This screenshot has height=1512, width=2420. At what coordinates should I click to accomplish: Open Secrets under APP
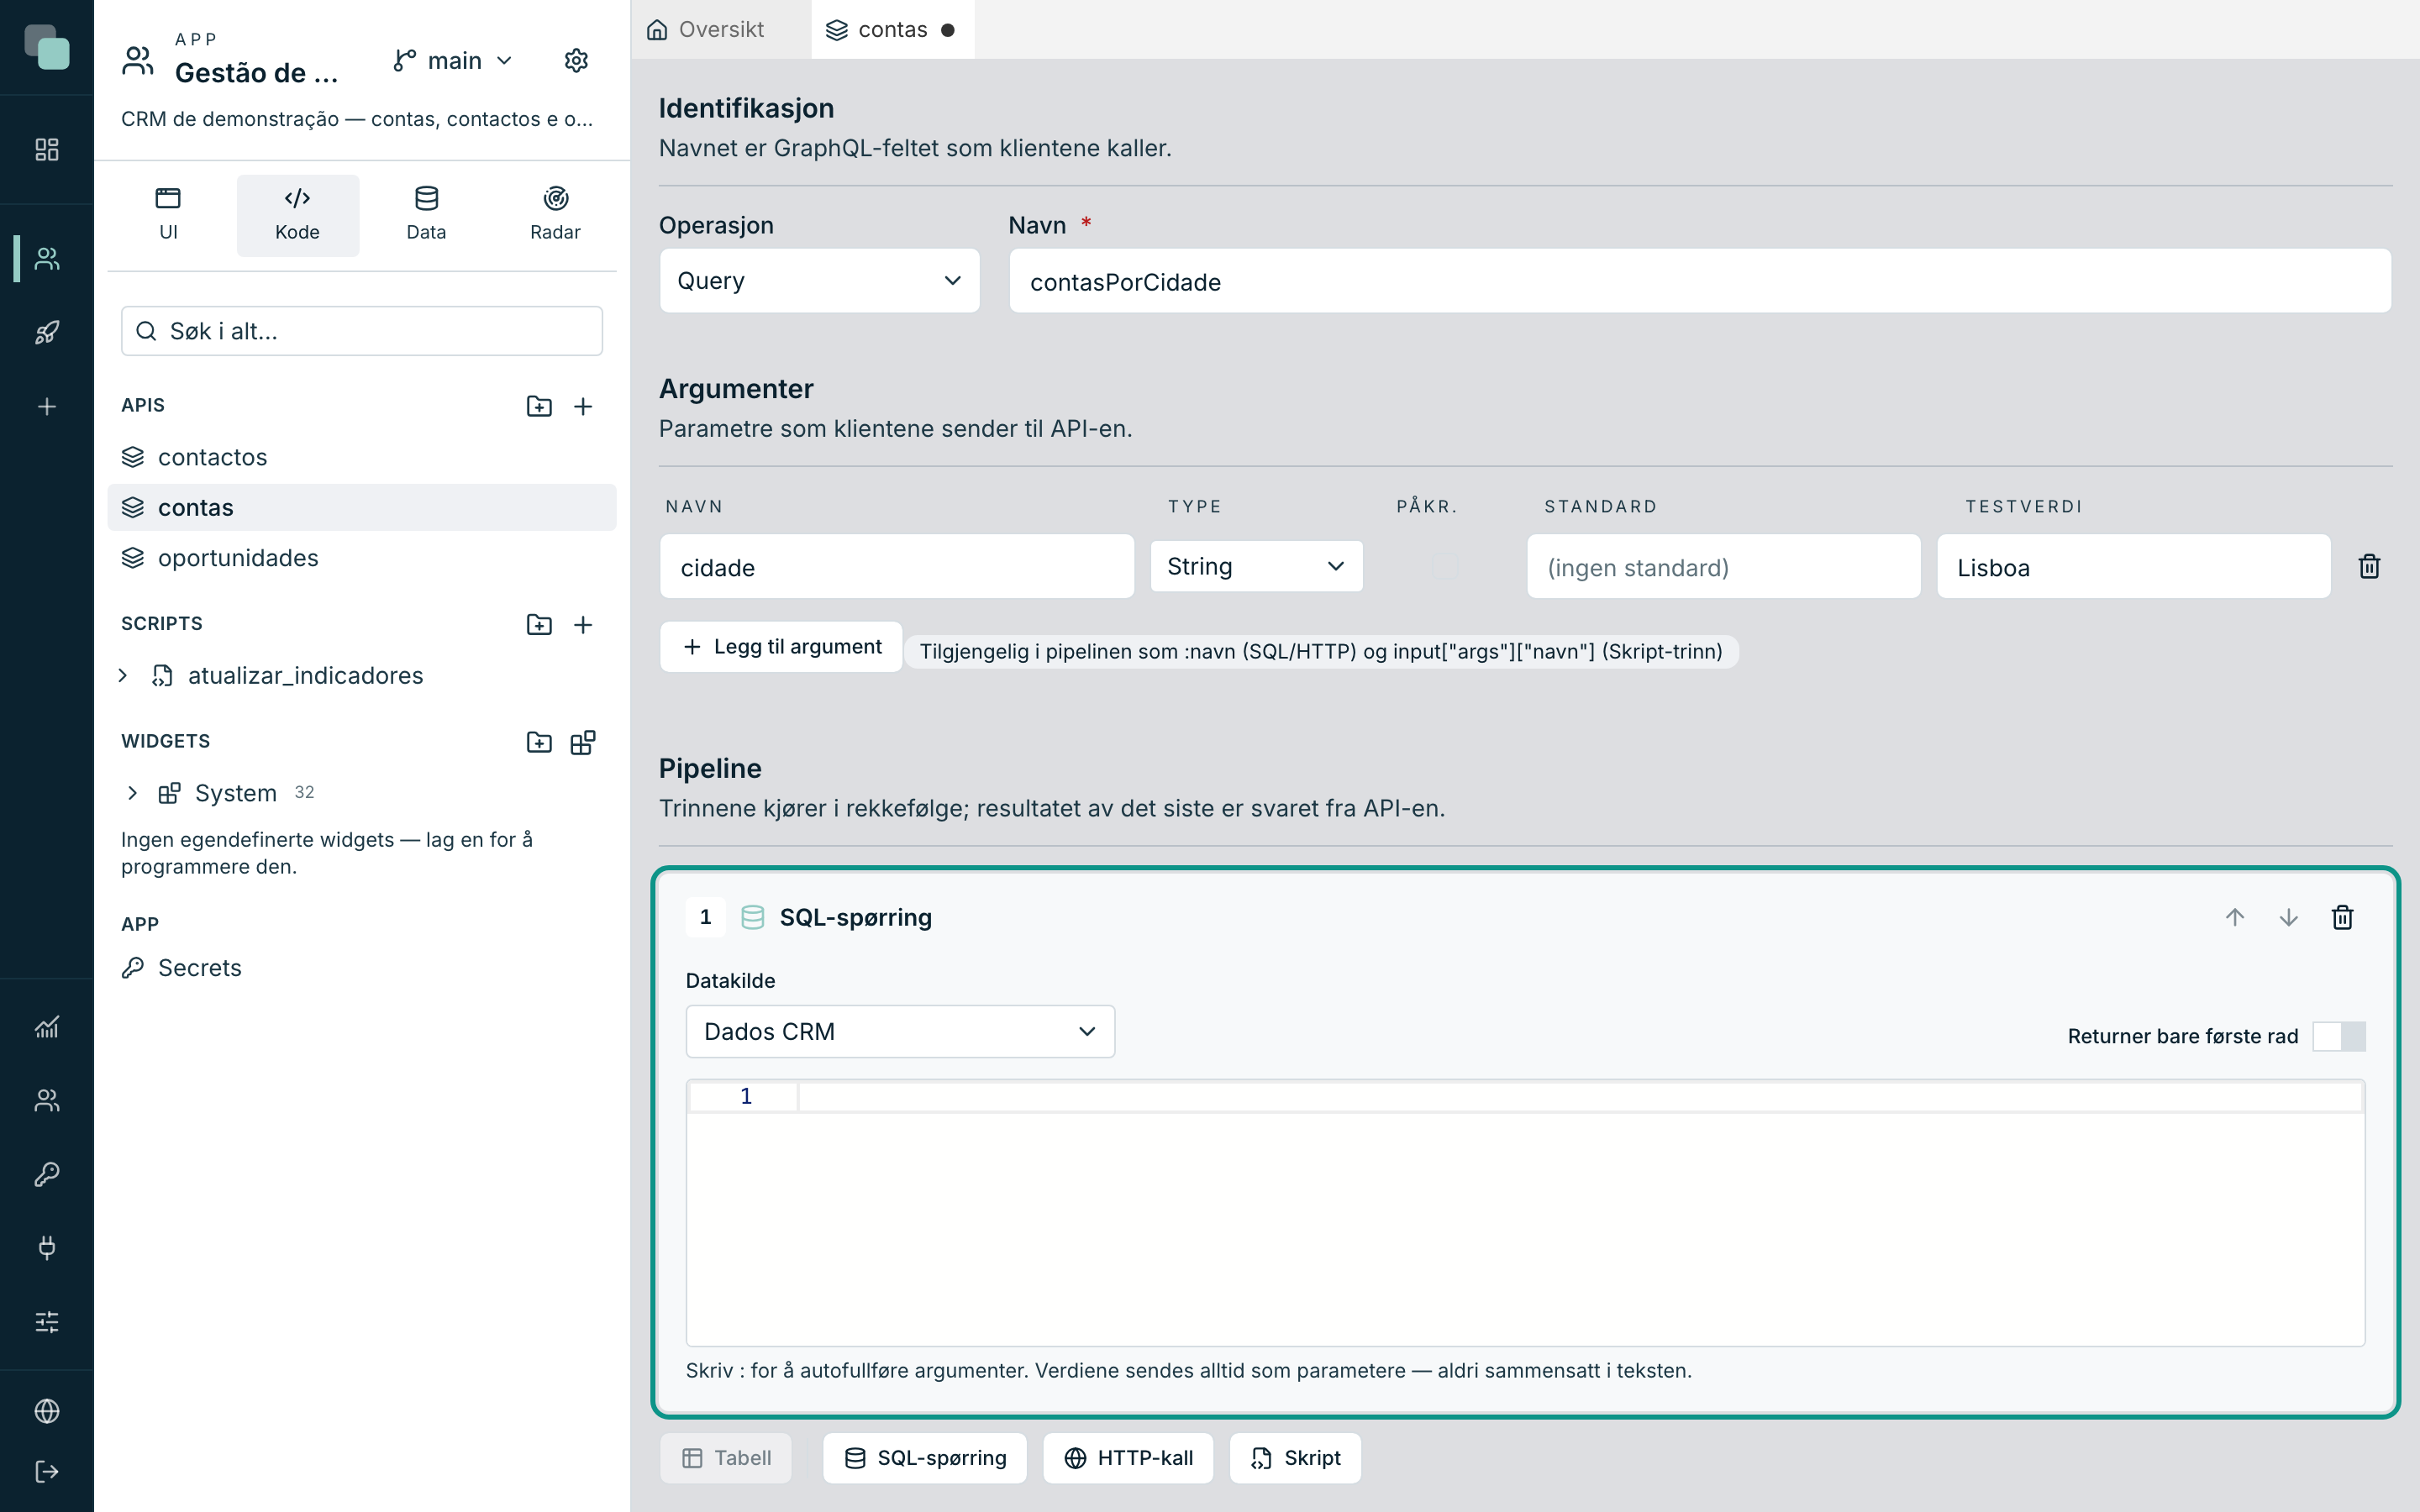click(362, 968)
